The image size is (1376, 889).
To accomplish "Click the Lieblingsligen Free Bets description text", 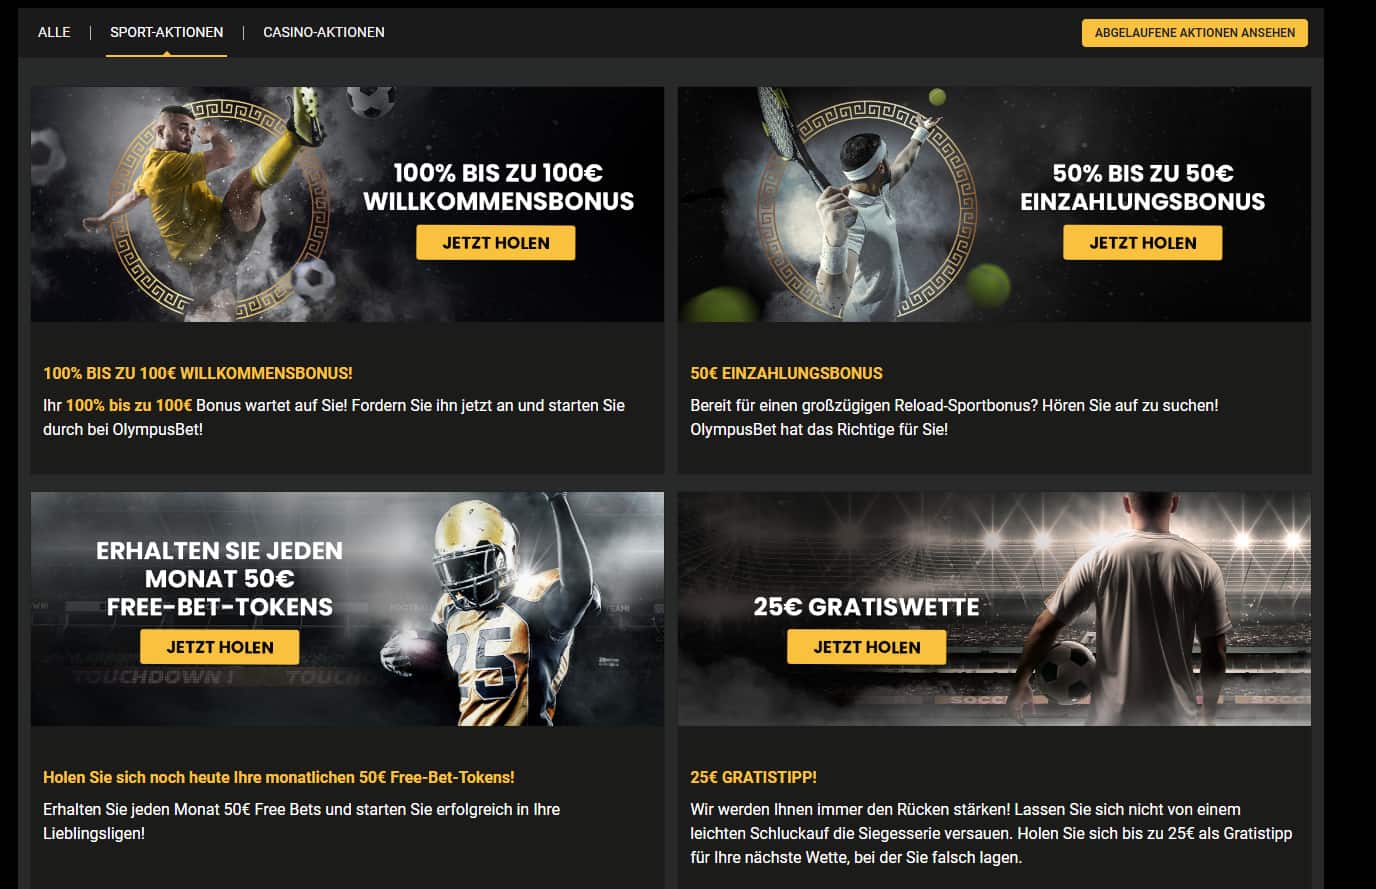I will click(x=301, y=821).
